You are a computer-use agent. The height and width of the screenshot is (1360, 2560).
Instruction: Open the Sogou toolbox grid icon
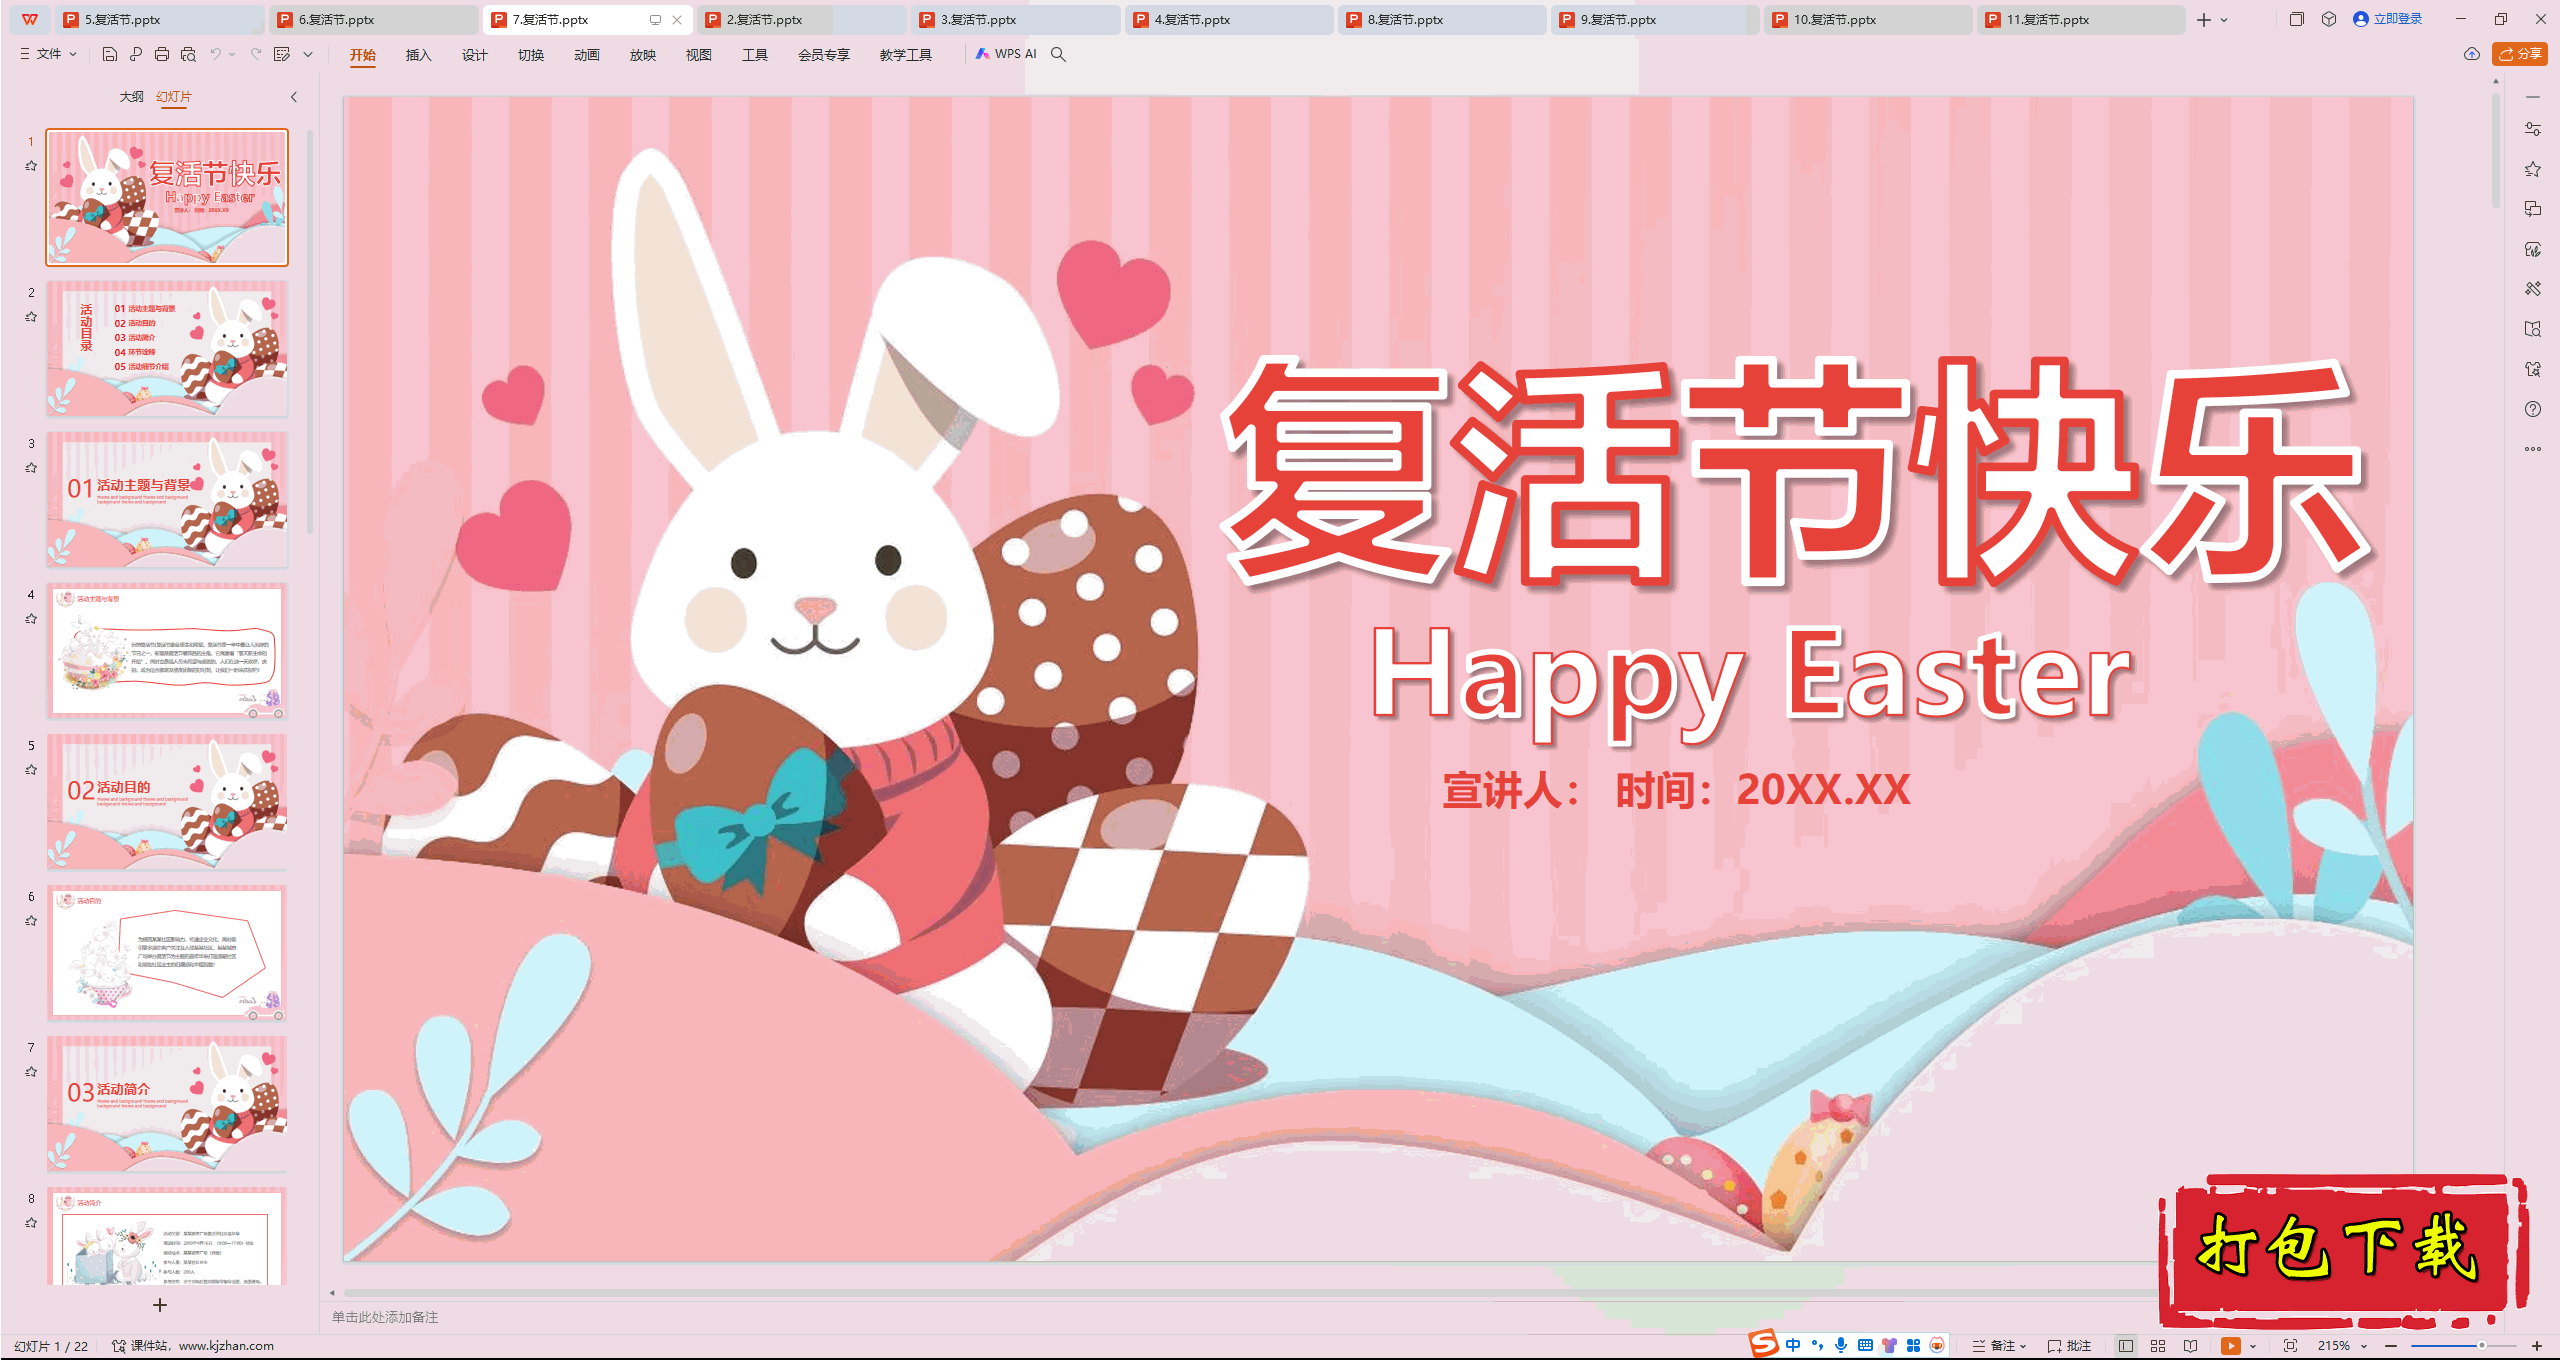click(1913, 1345)
